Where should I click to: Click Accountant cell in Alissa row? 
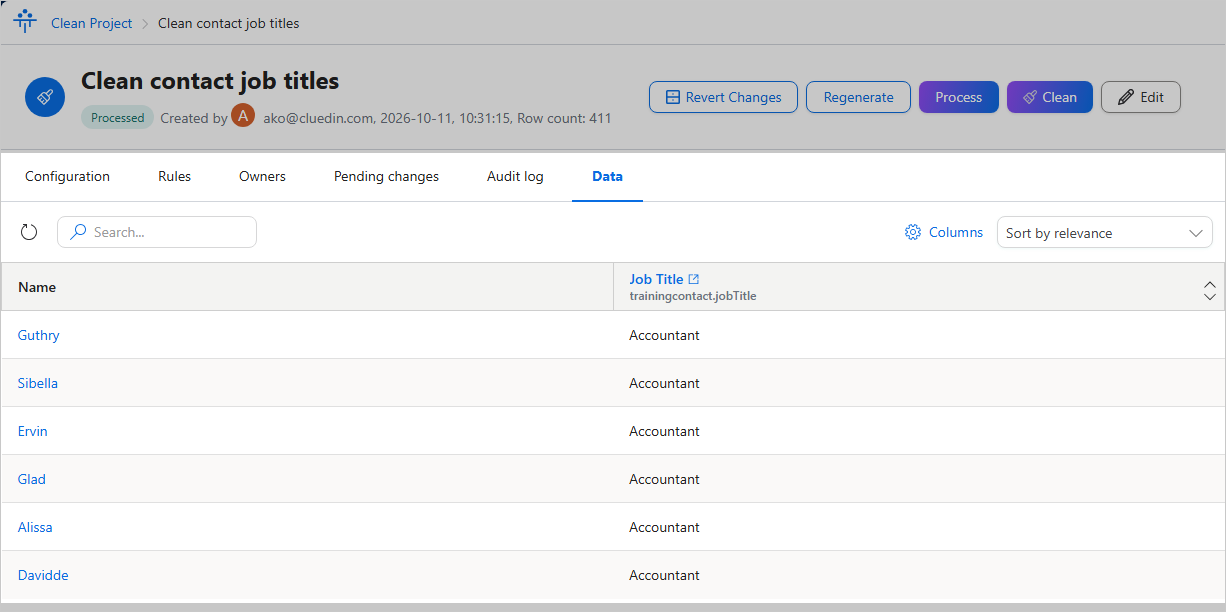[x=664, y=527]
